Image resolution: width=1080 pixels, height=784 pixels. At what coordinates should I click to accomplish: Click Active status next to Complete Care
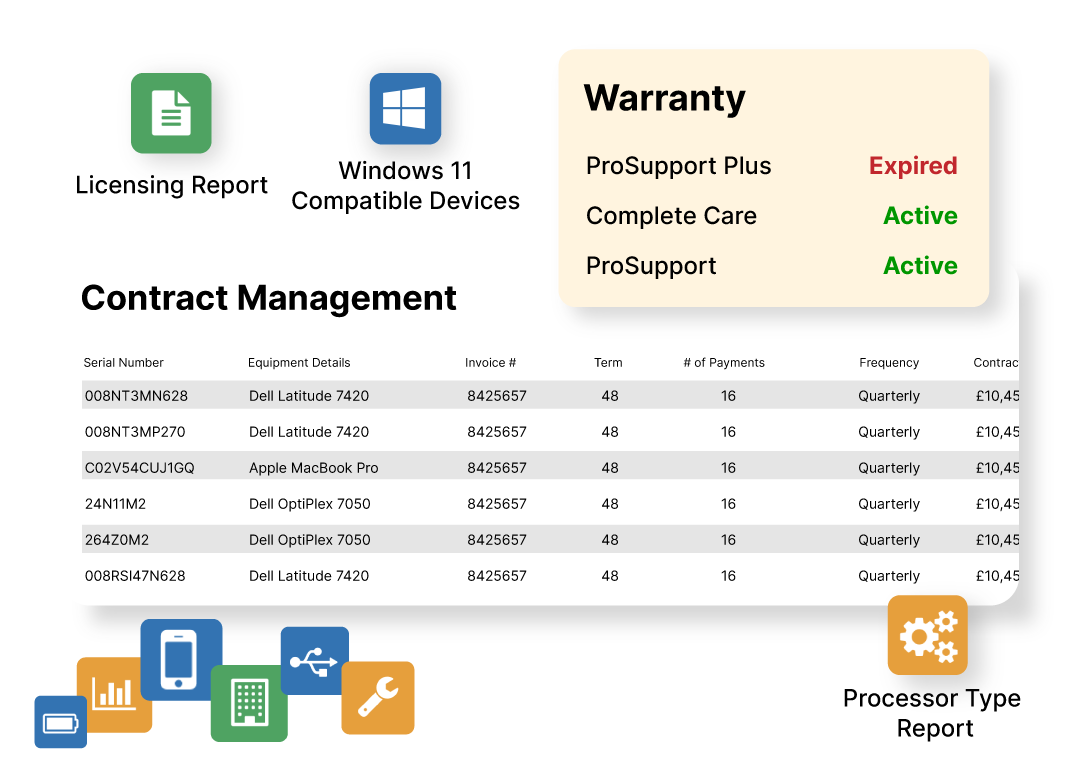920,216
